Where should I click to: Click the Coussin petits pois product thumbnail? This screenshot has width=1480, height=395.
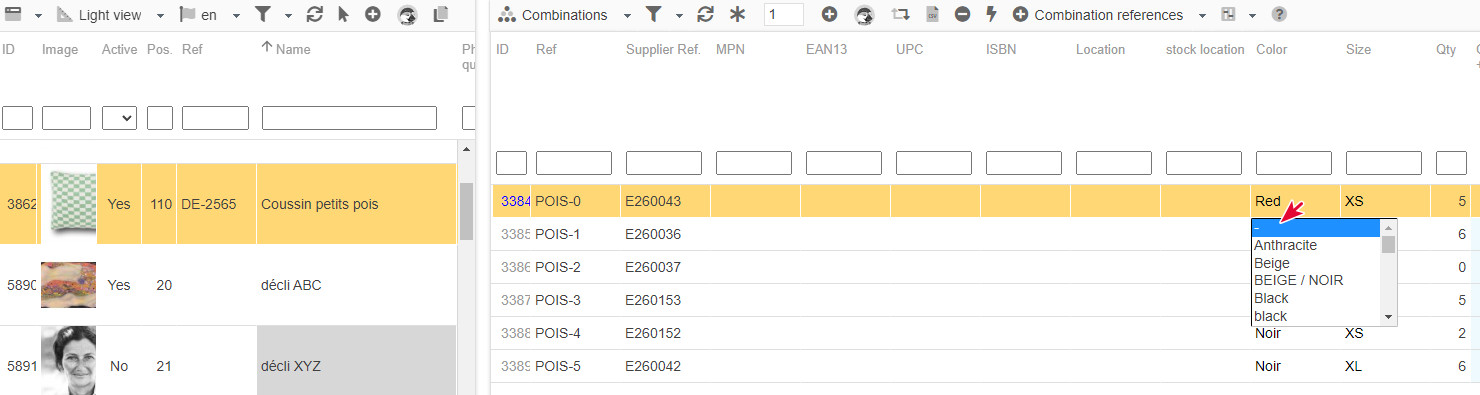(68, 204)
